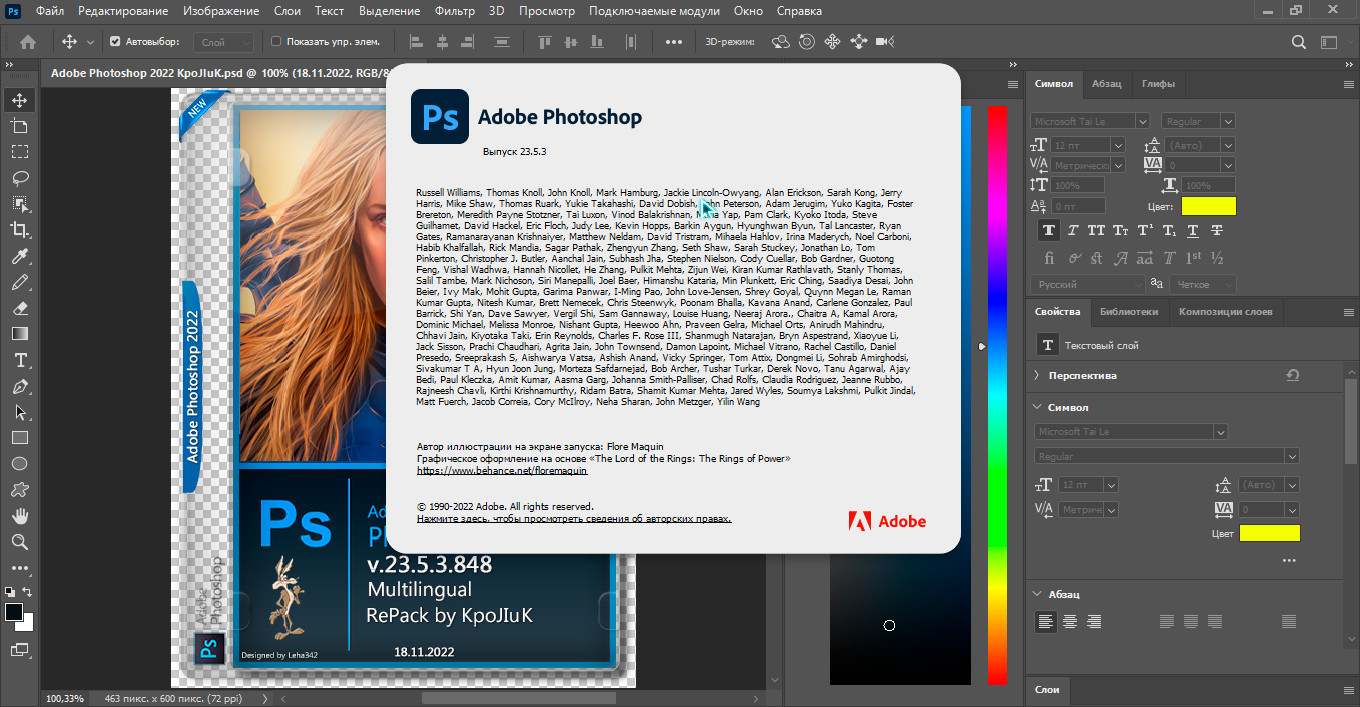
Task: Select the Horizontal Type tool
Action: click(19, 360)
